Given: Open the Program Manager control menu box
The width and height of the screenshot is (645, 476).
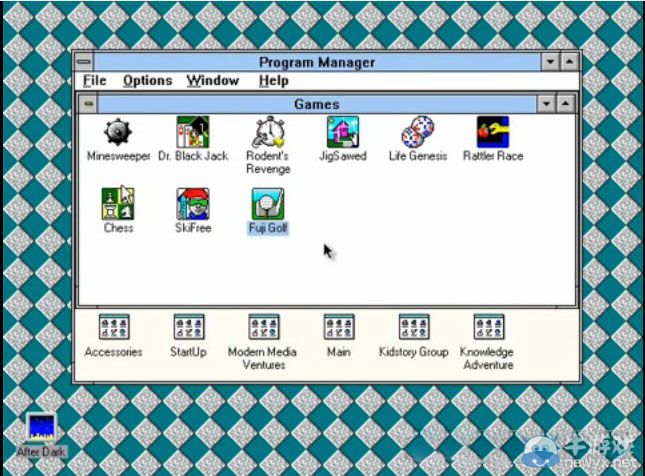Looking at the screenshot, I should (84, 62).
